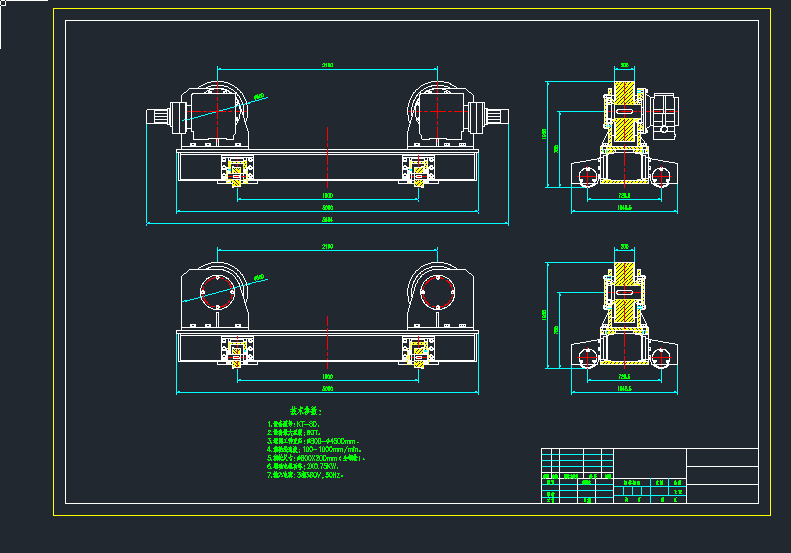Click the 1946.5 dimension under the lower-right view
This screenshot has height=553, width=791.
tap(625, 387)
